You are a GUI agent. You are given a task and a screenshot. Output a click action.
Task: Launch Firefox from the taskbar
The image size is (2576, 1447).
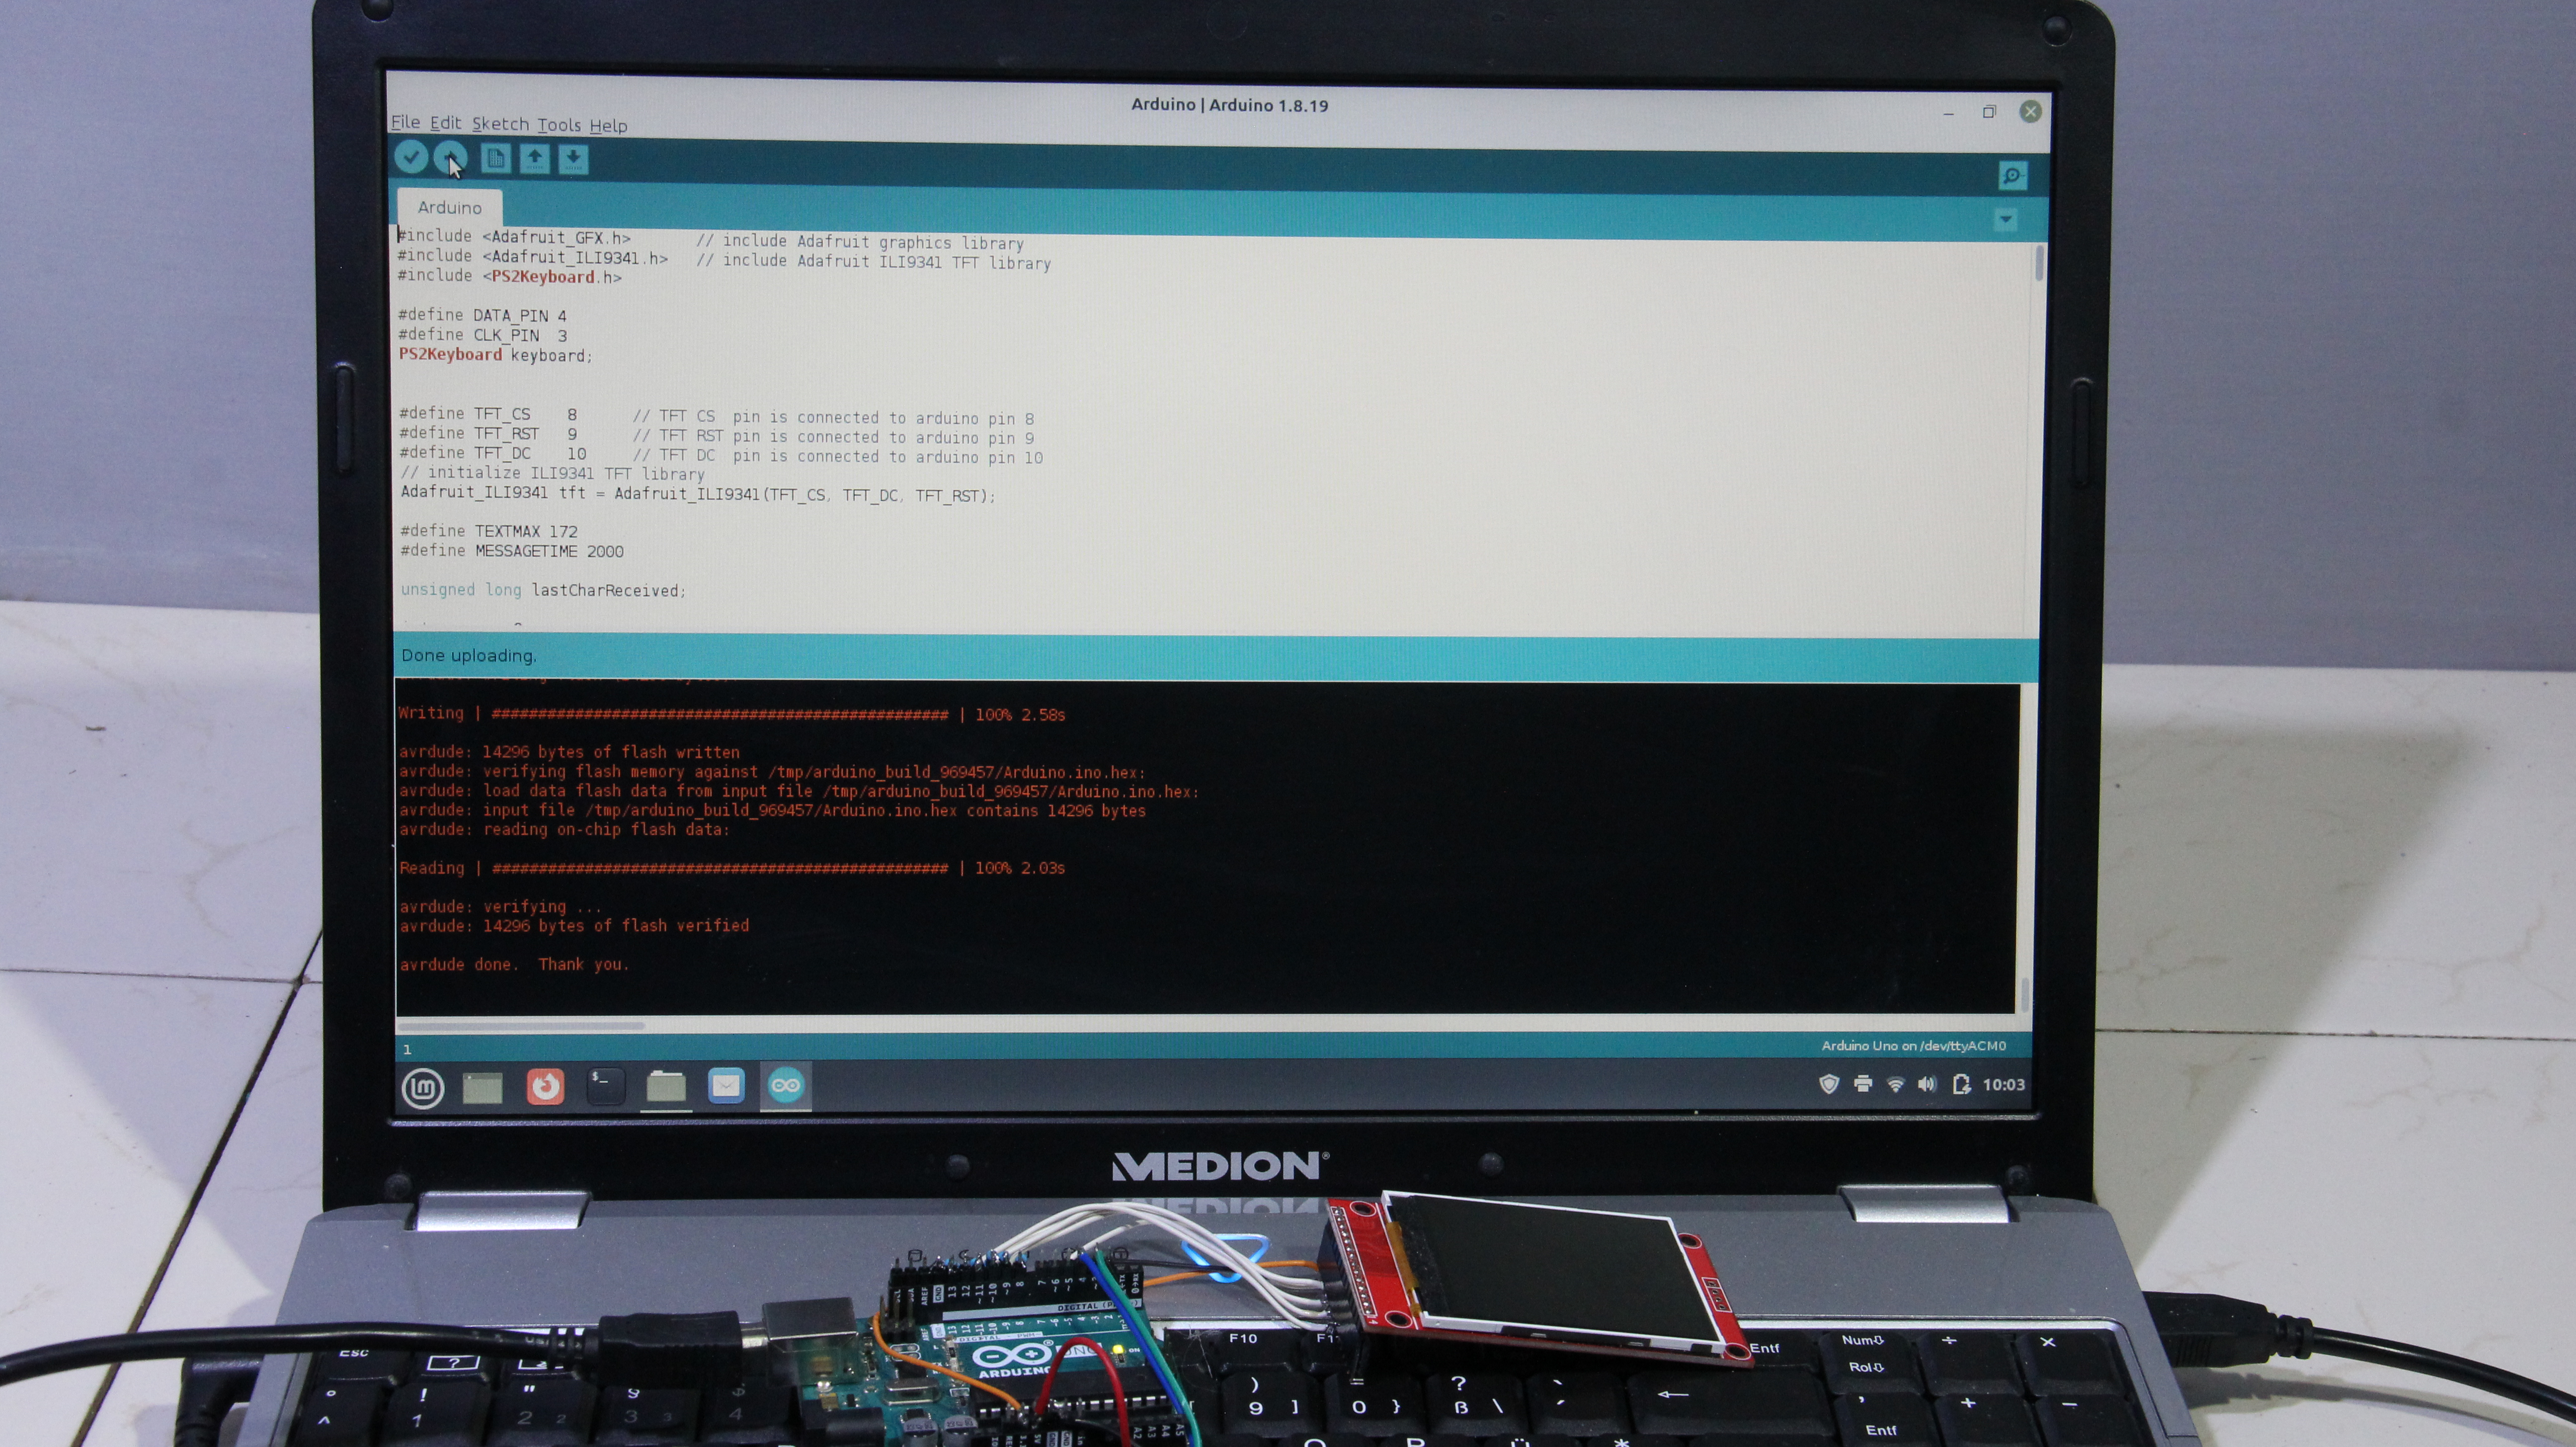pyautogui.click(x=545, y=1086)
